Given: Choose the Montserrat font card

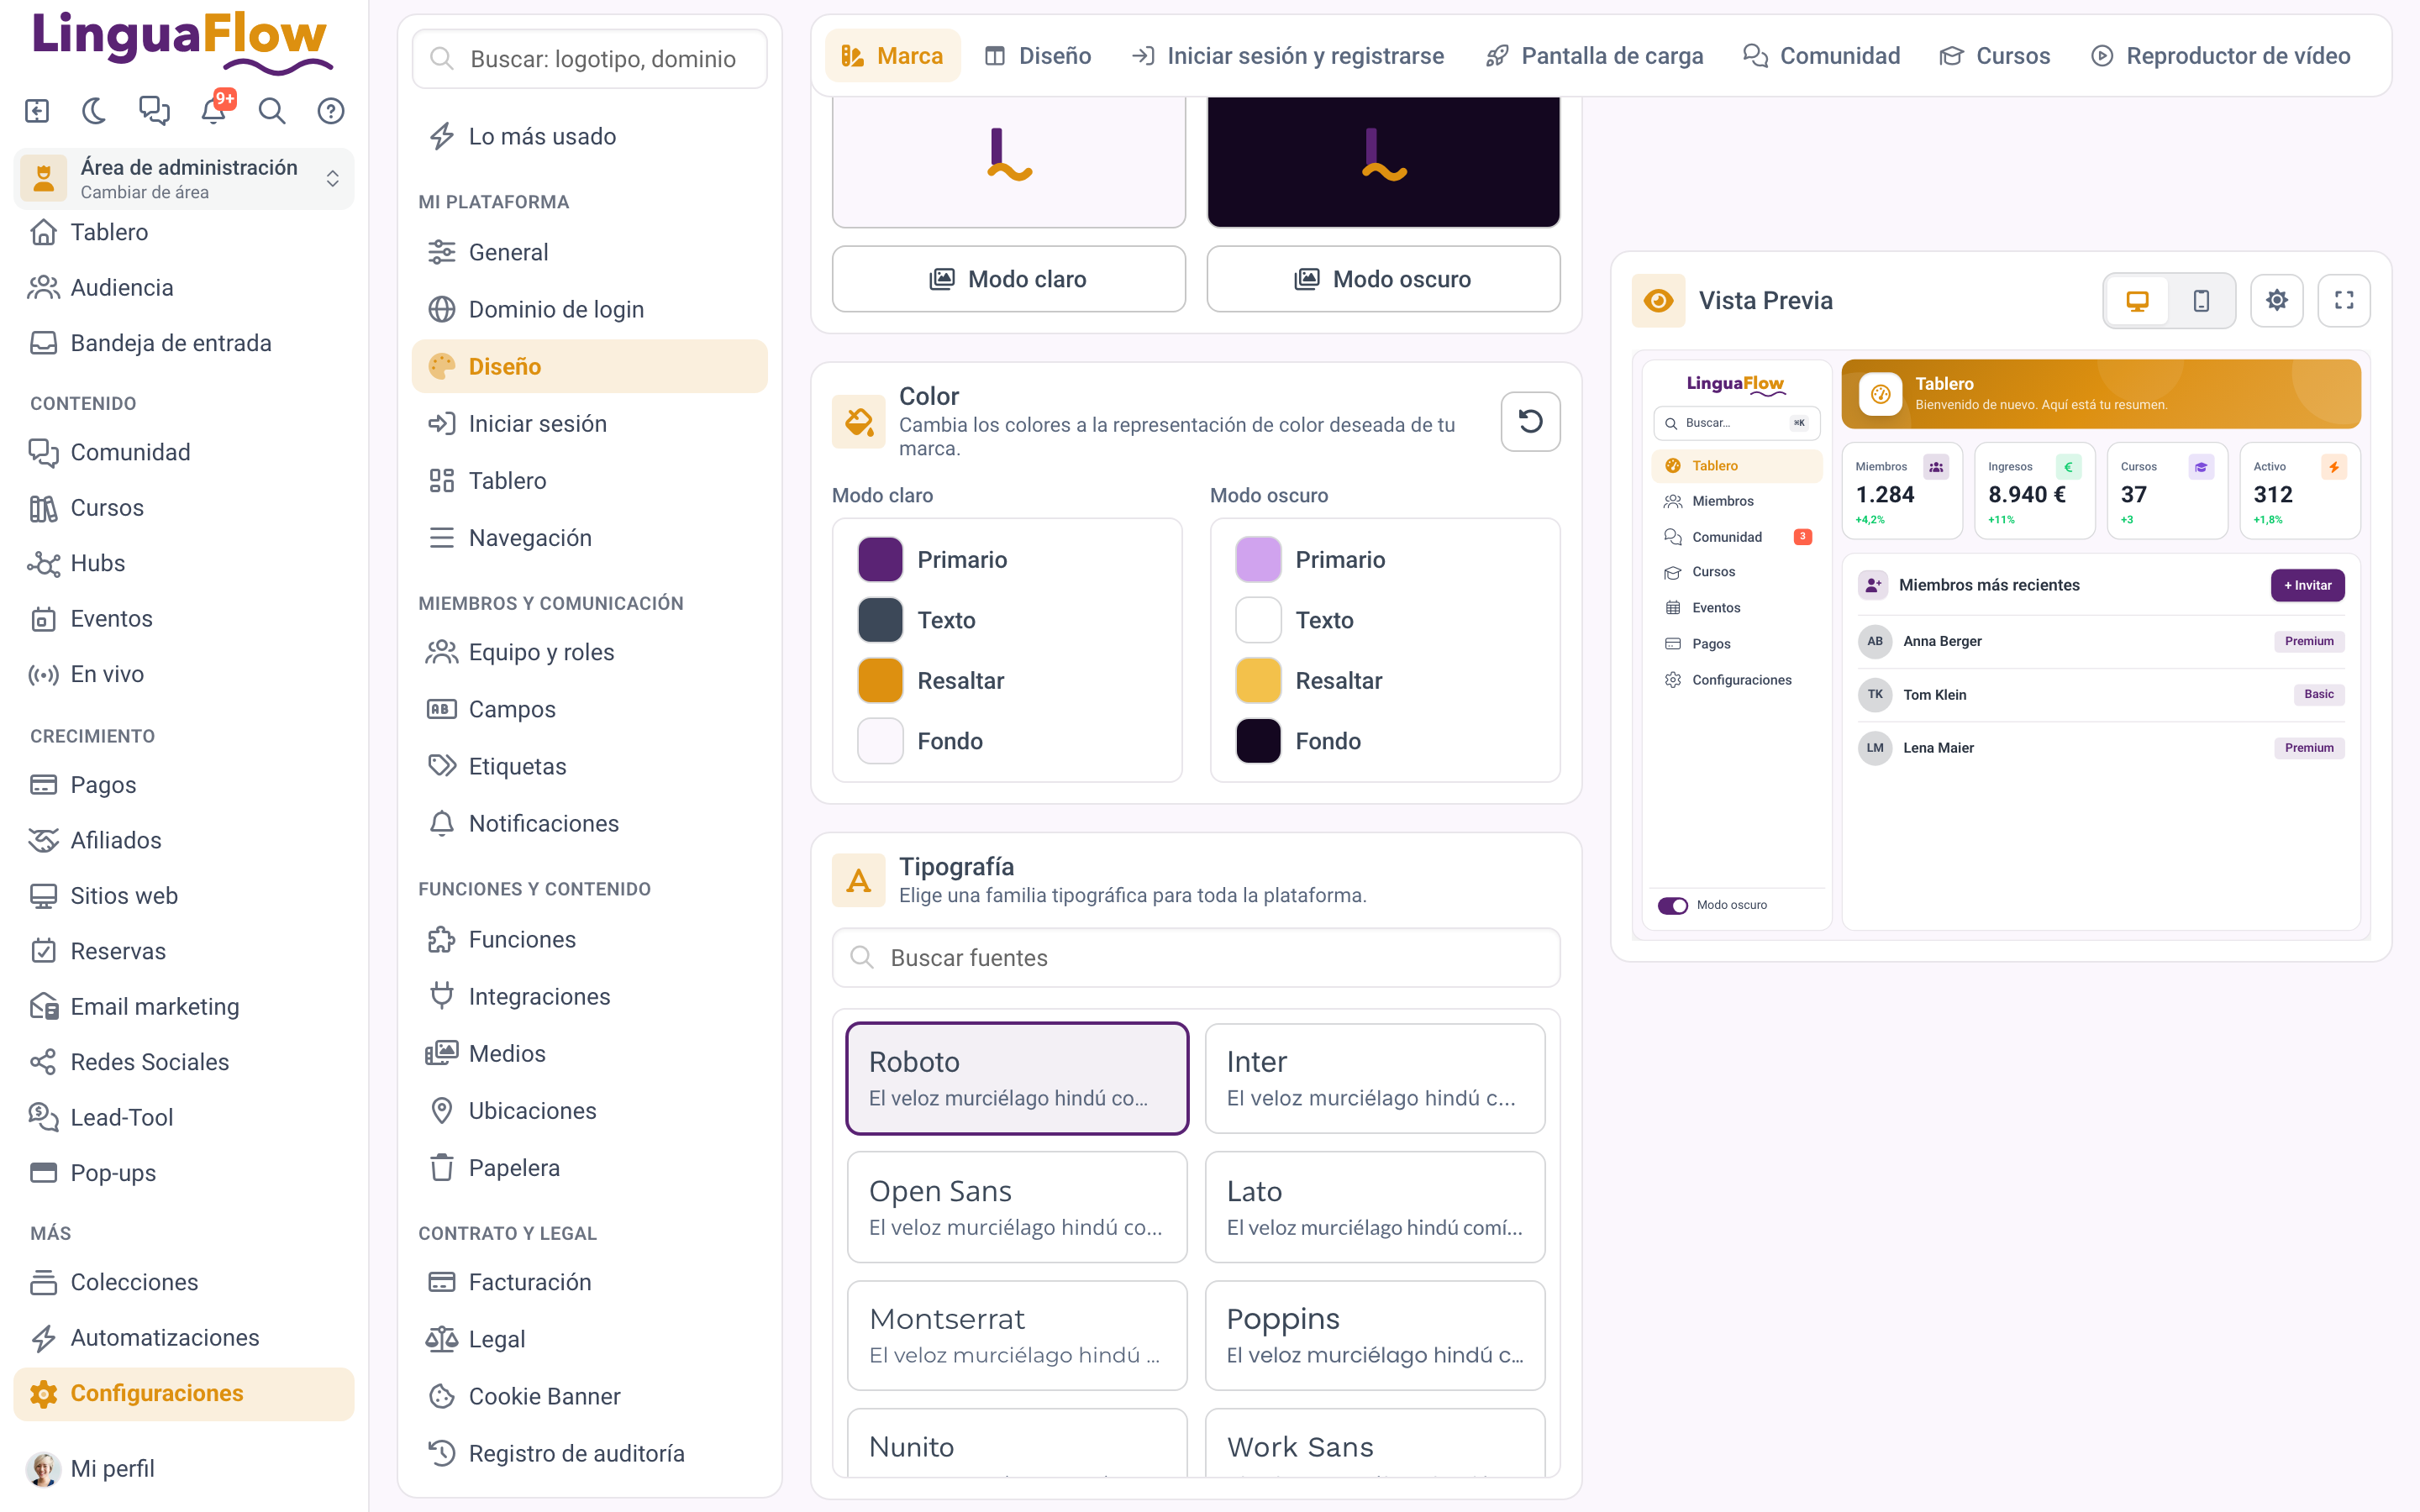Looking at the screenshot, I should (1017, 1335).
